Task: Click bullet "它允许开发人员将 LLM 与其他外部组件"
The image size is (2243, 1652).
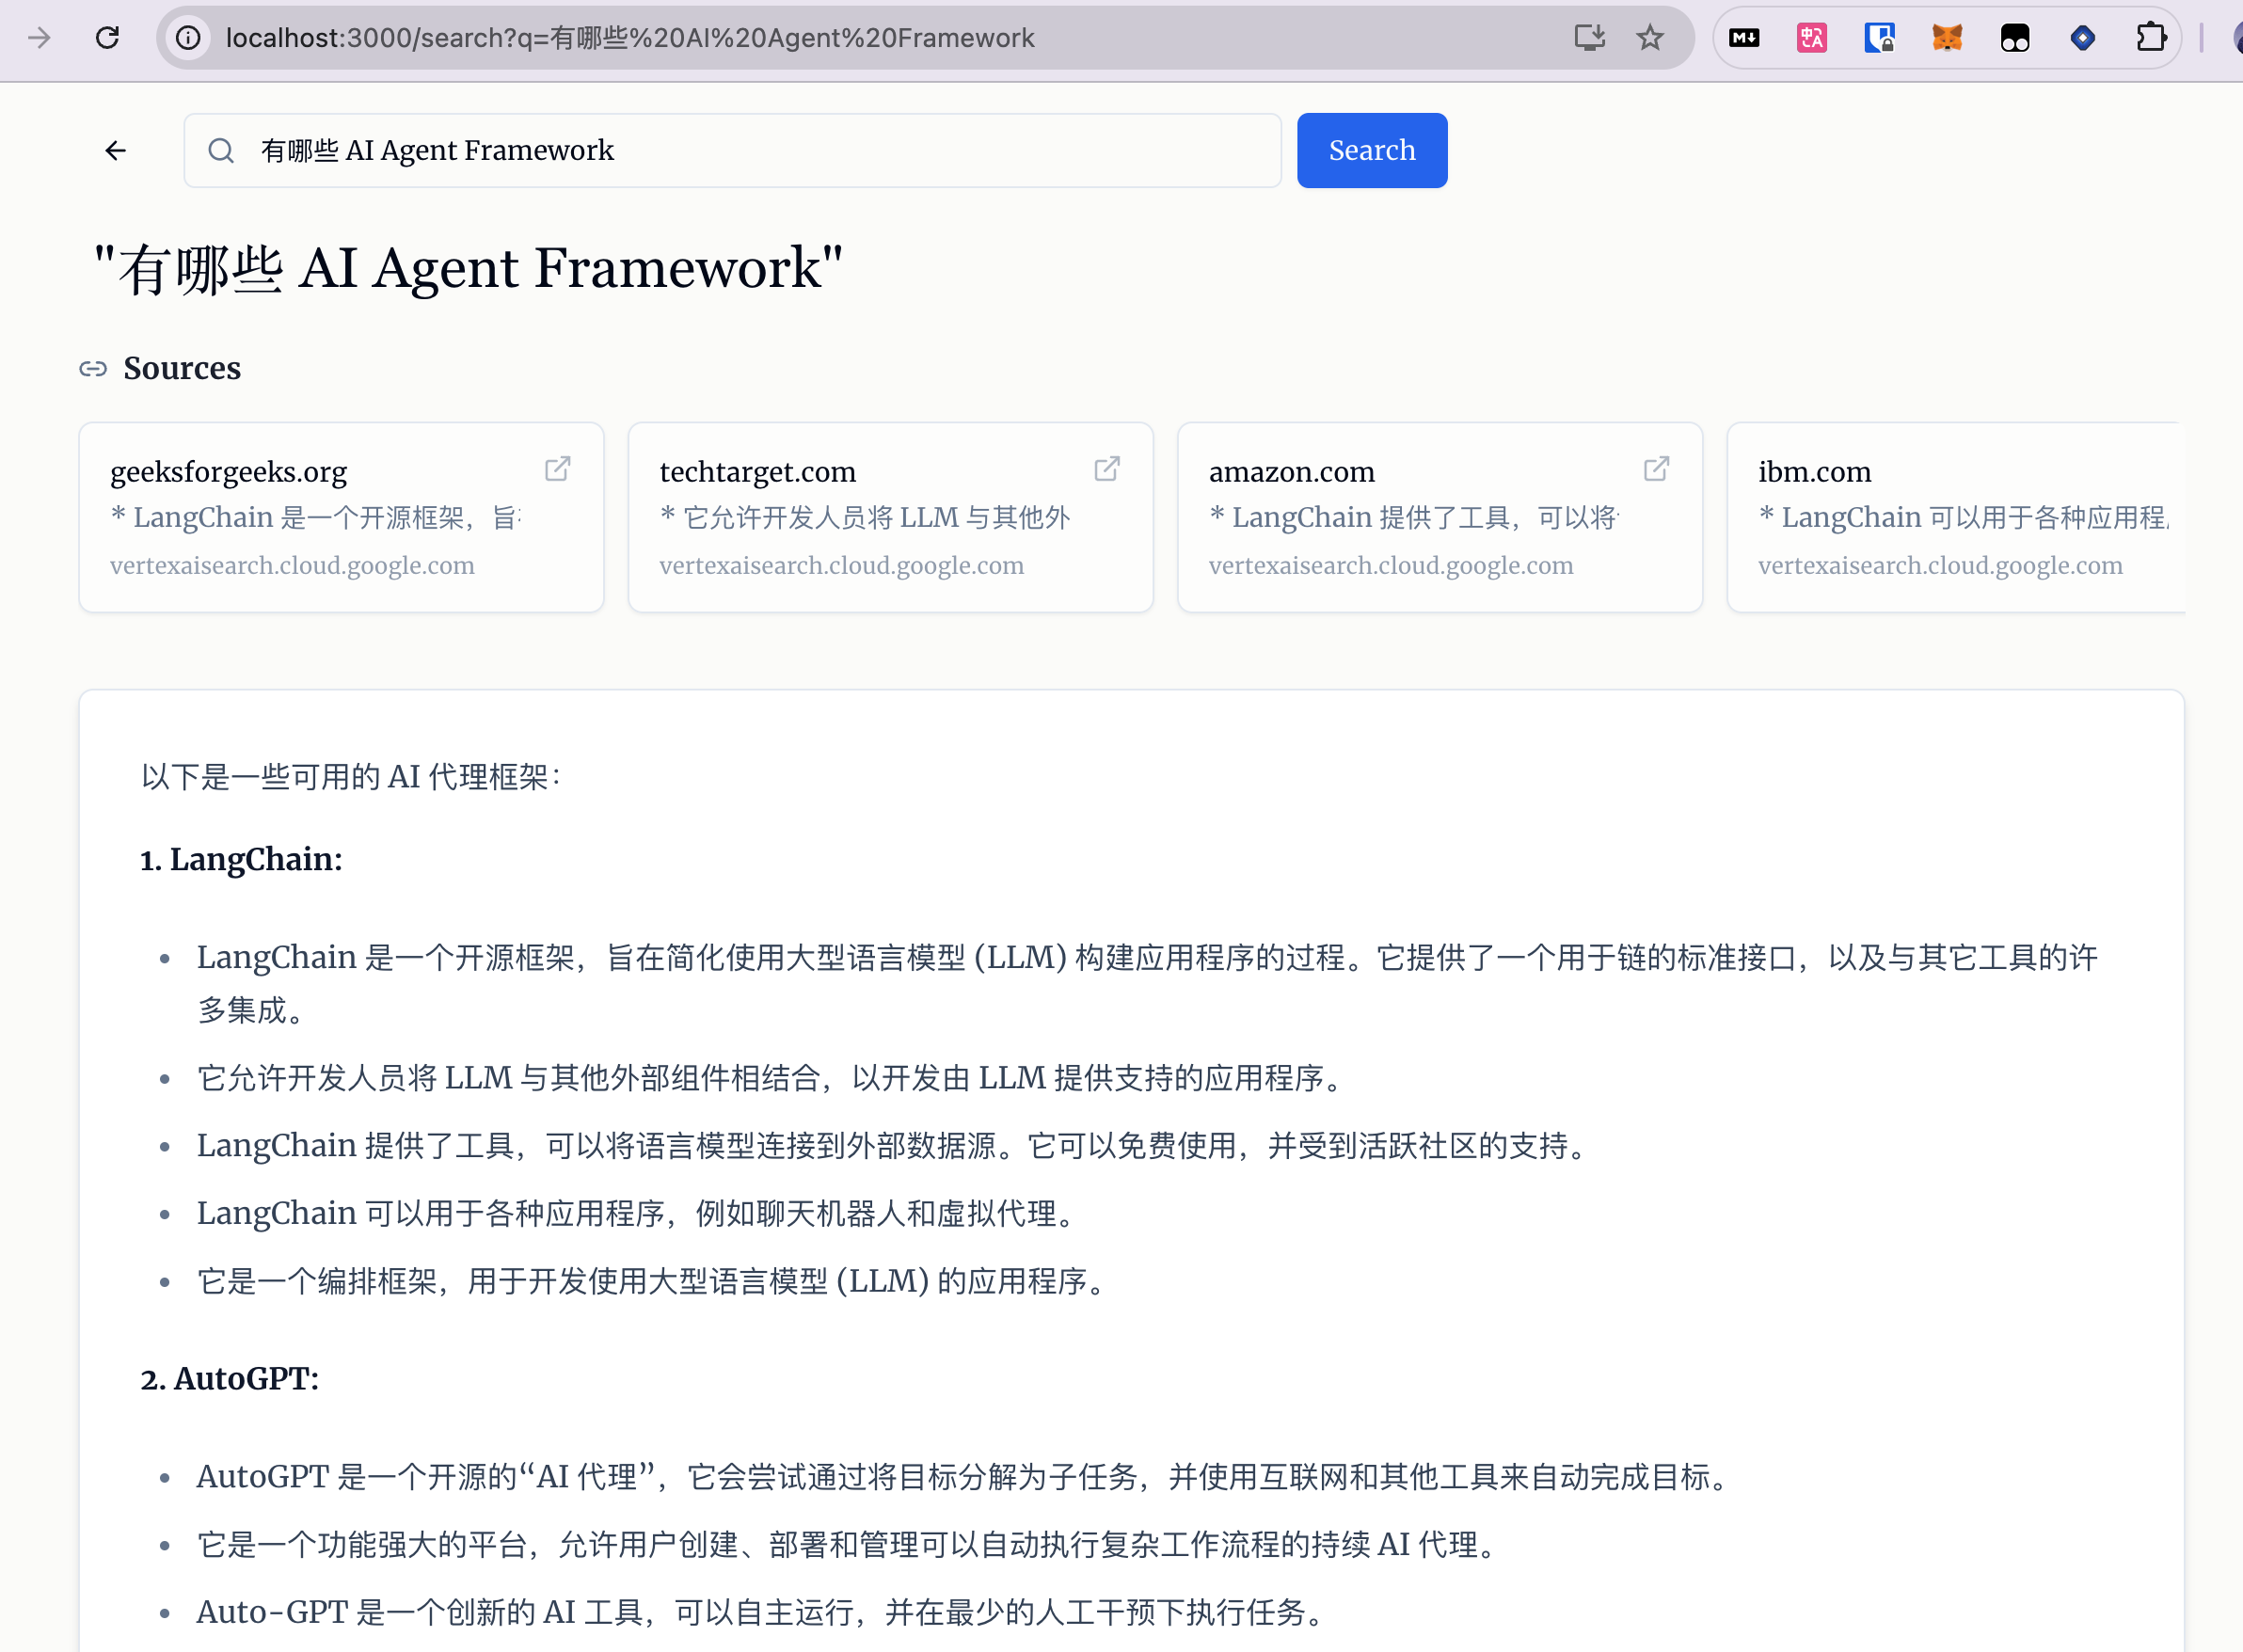Action: 770,1078
